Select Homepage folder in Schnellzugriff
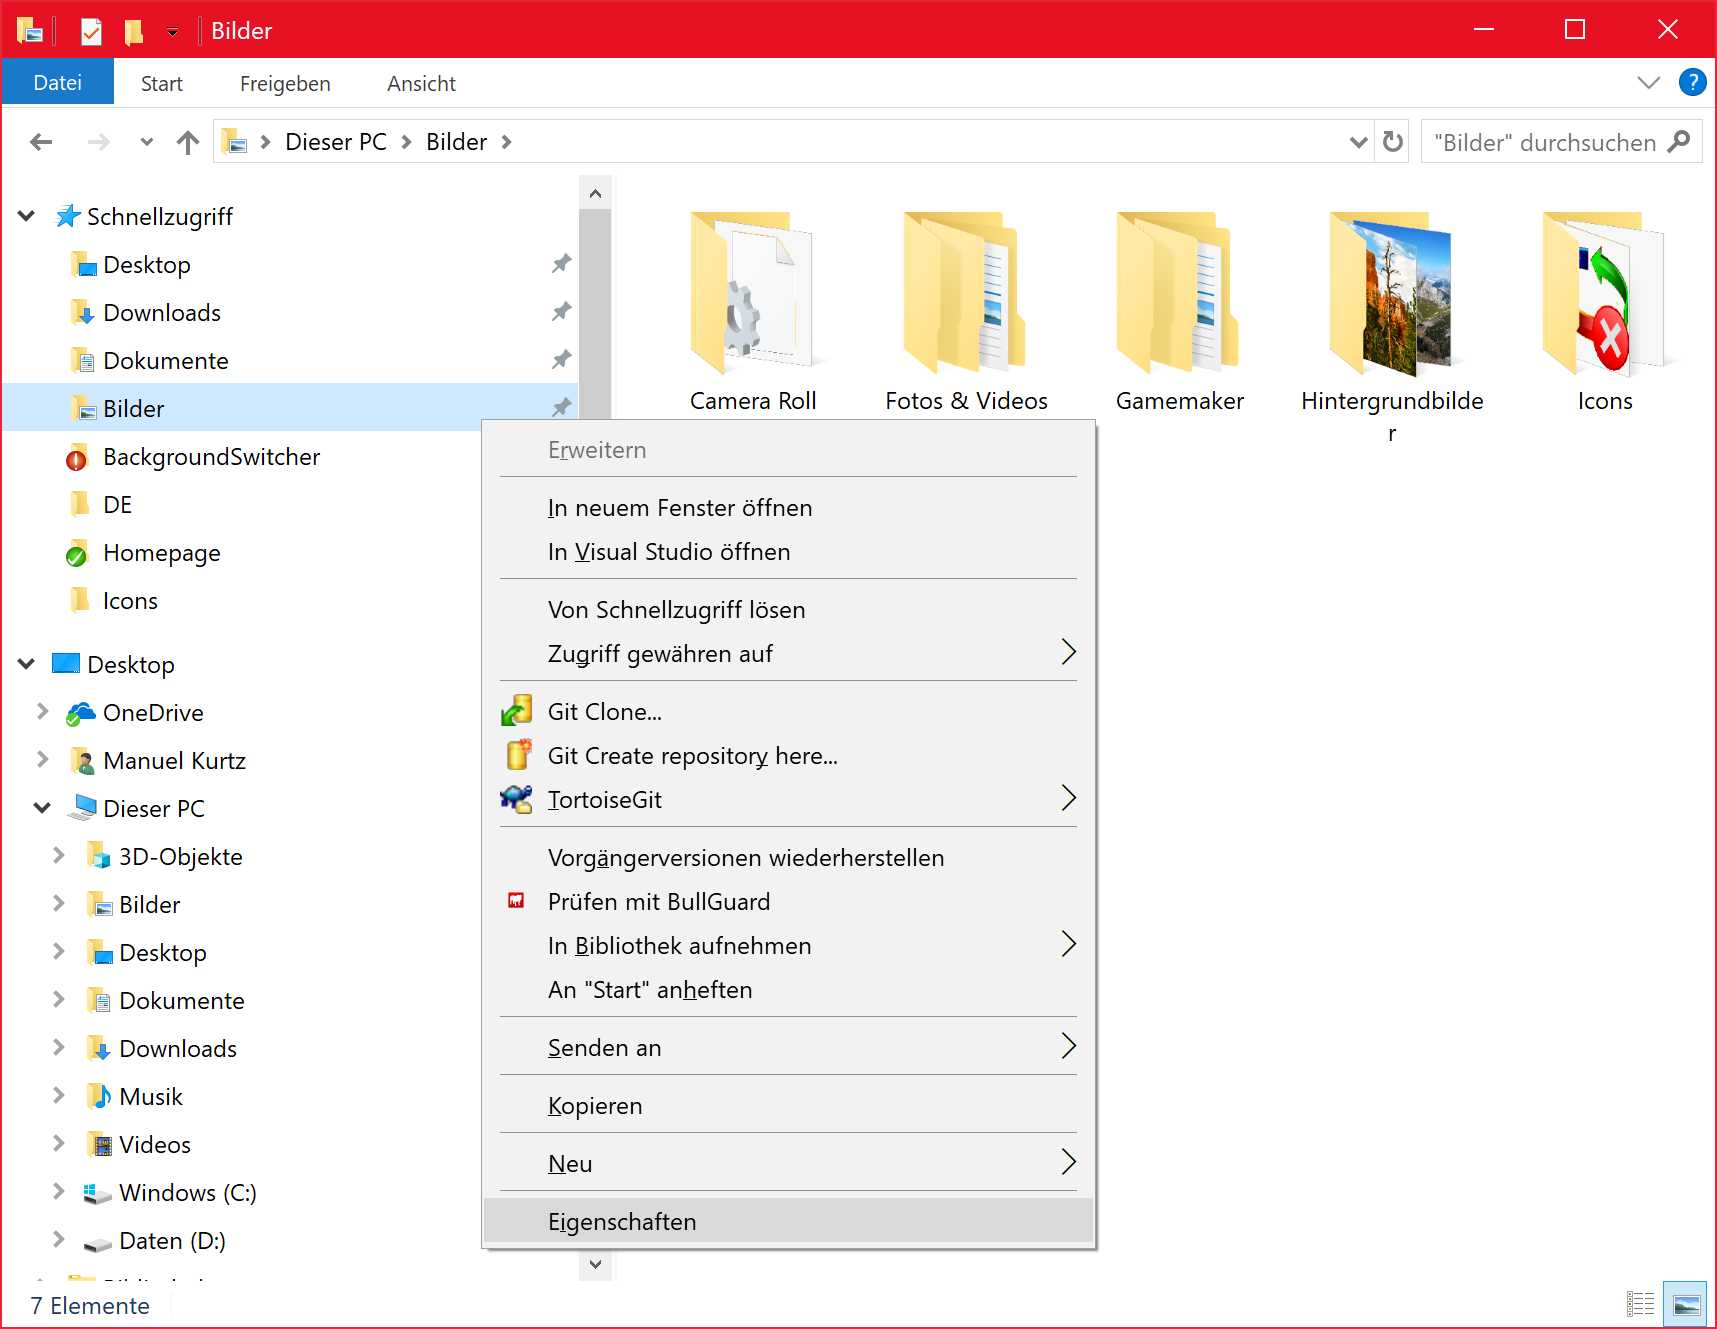 tap(161, 553)
